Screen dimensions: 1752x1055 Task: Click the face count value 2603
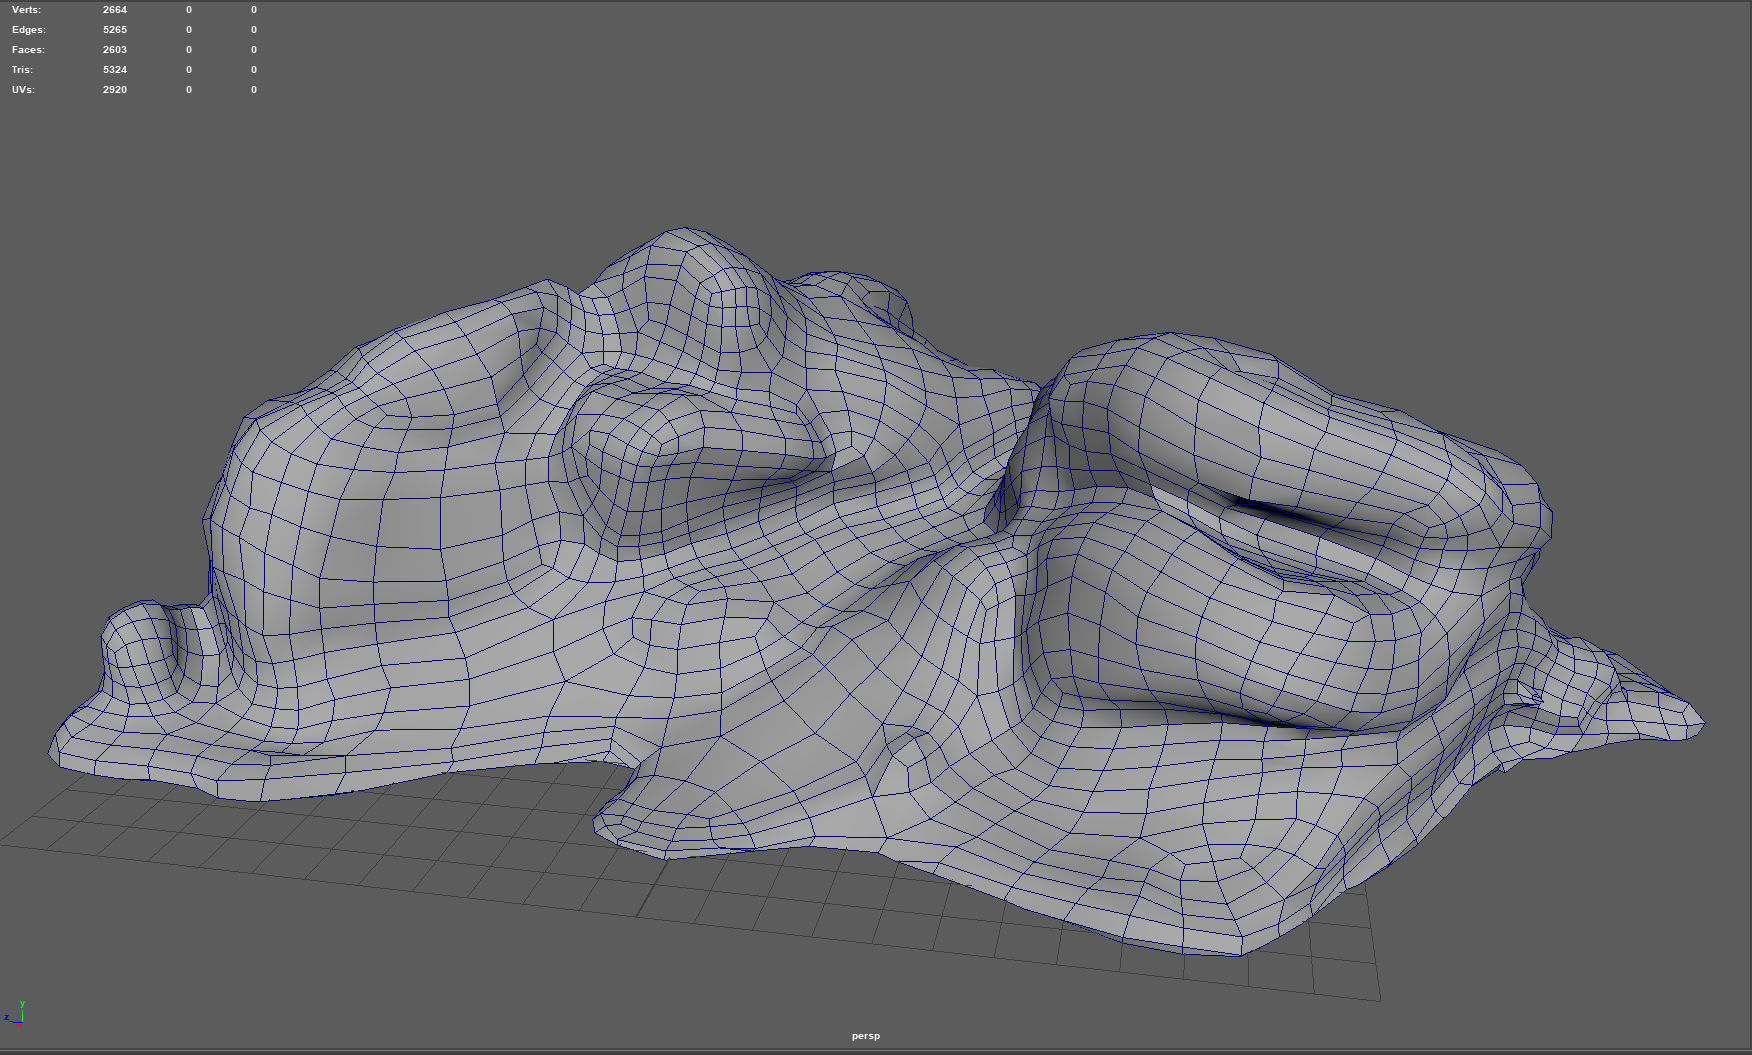pos(115,50)
